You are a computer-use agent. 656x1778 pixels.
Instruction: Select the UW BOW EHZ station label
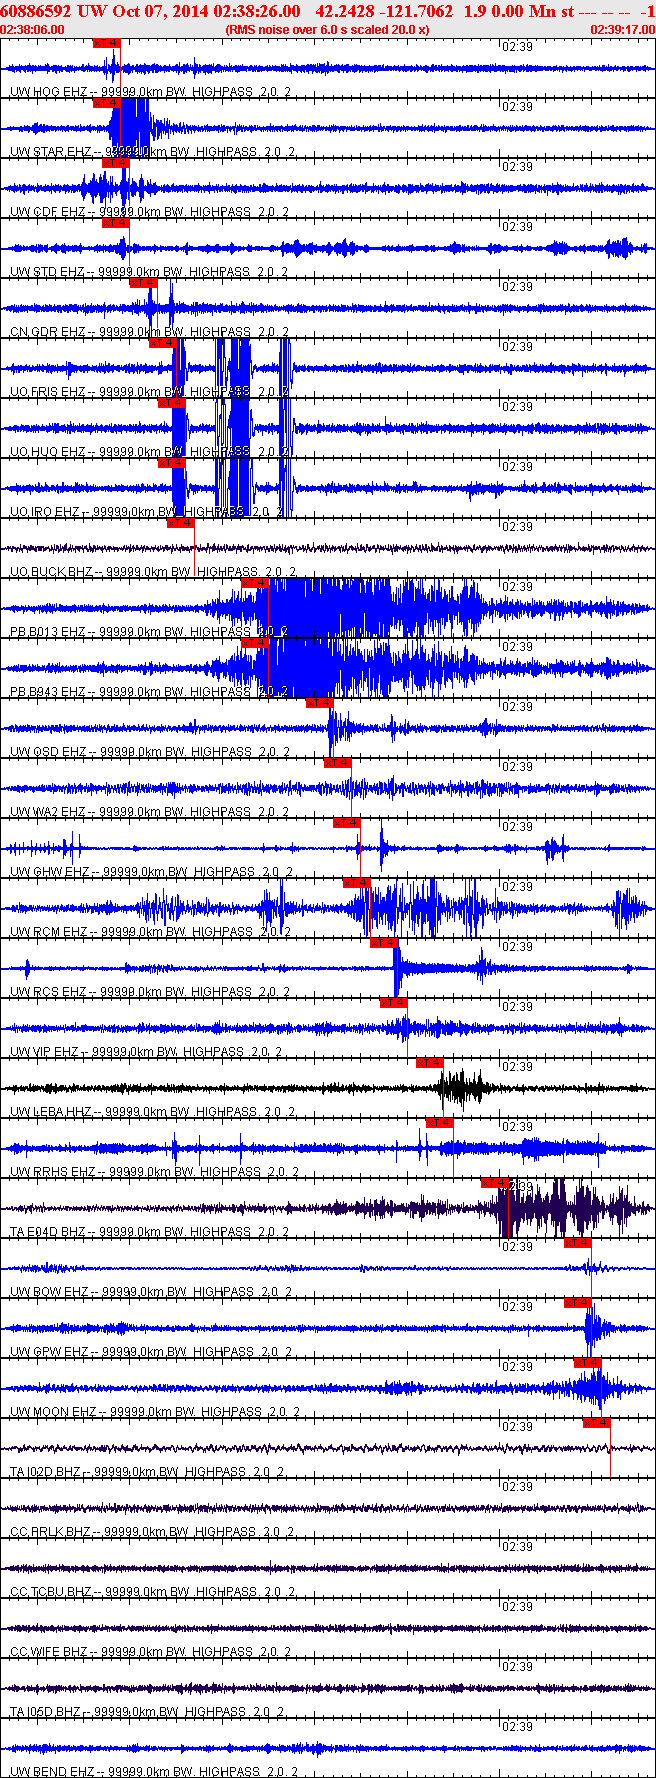(152, 1292)
